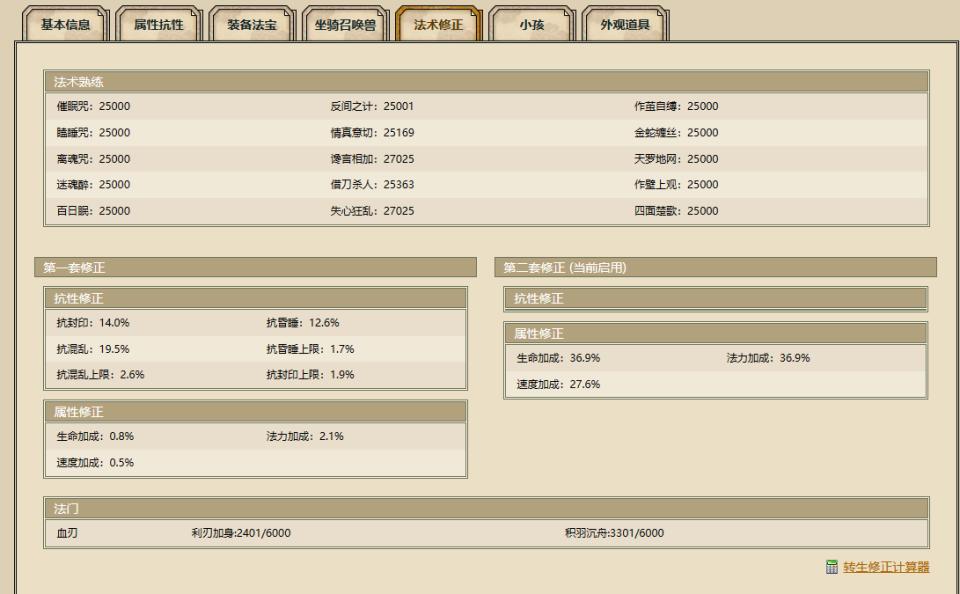Click the 抗性修正 header in 第一套修正
Screen dimensions: 960x594
(x=80, y=297)
